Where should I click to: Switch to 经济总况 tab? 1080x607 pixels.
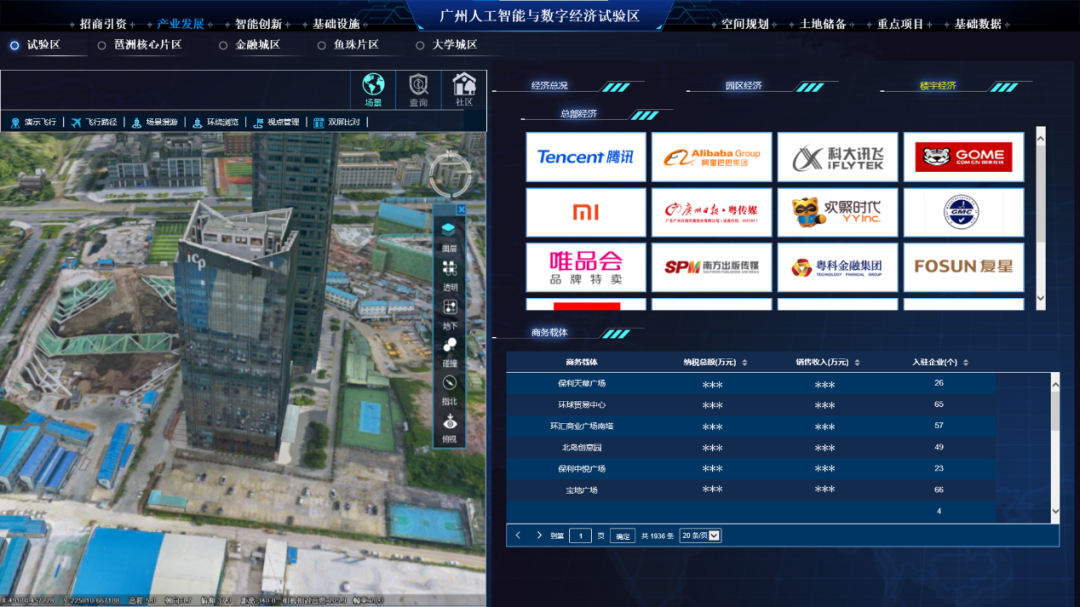550,86
